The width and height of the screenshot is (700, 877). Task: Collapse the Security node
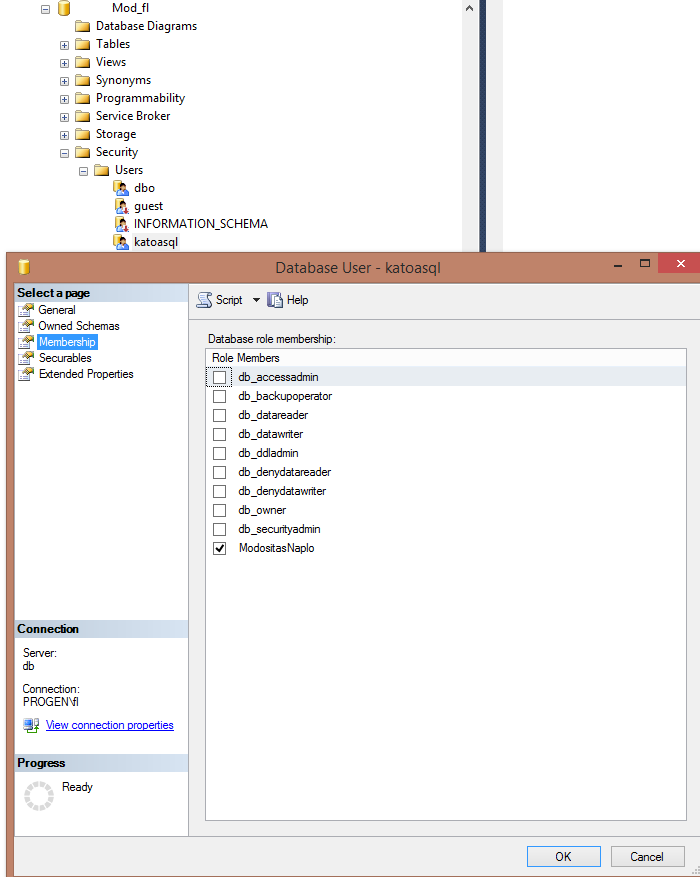[64, 153]
